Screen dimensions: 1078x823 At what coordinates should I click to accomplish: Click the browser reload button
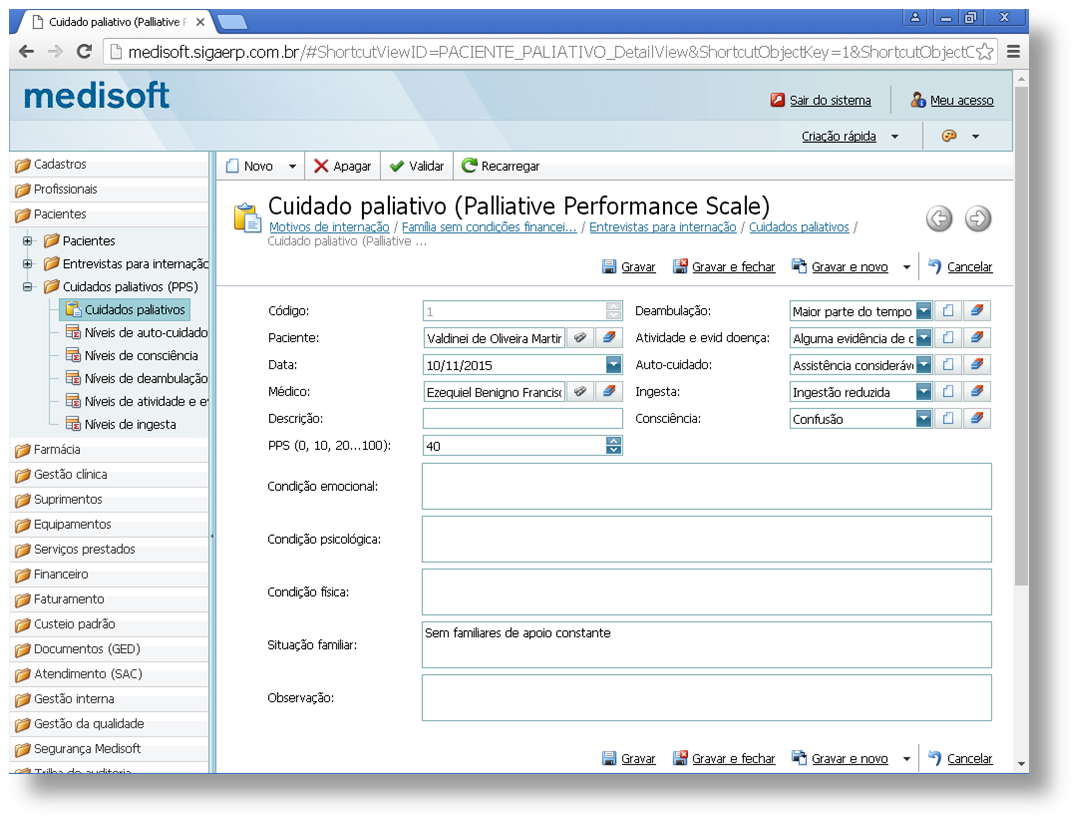(x=84, y=52)
